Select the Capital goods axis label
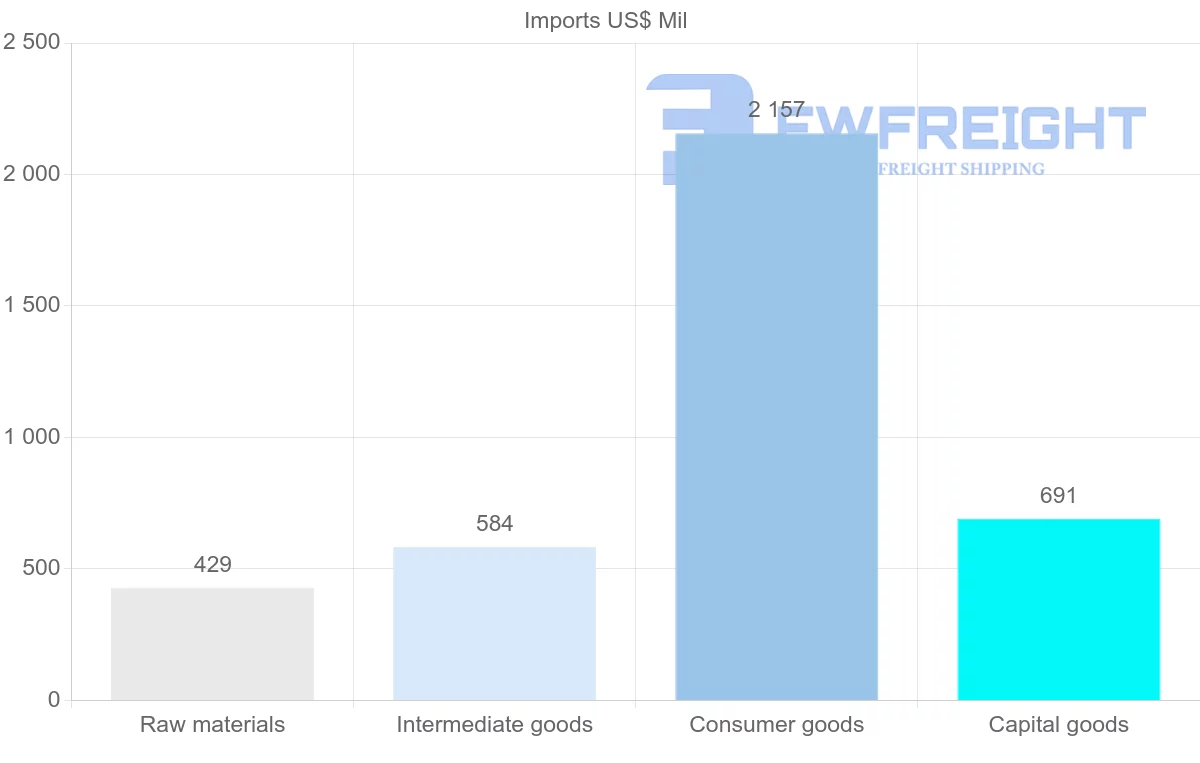Viewport: 1200px width, 763px height. 1058,725
